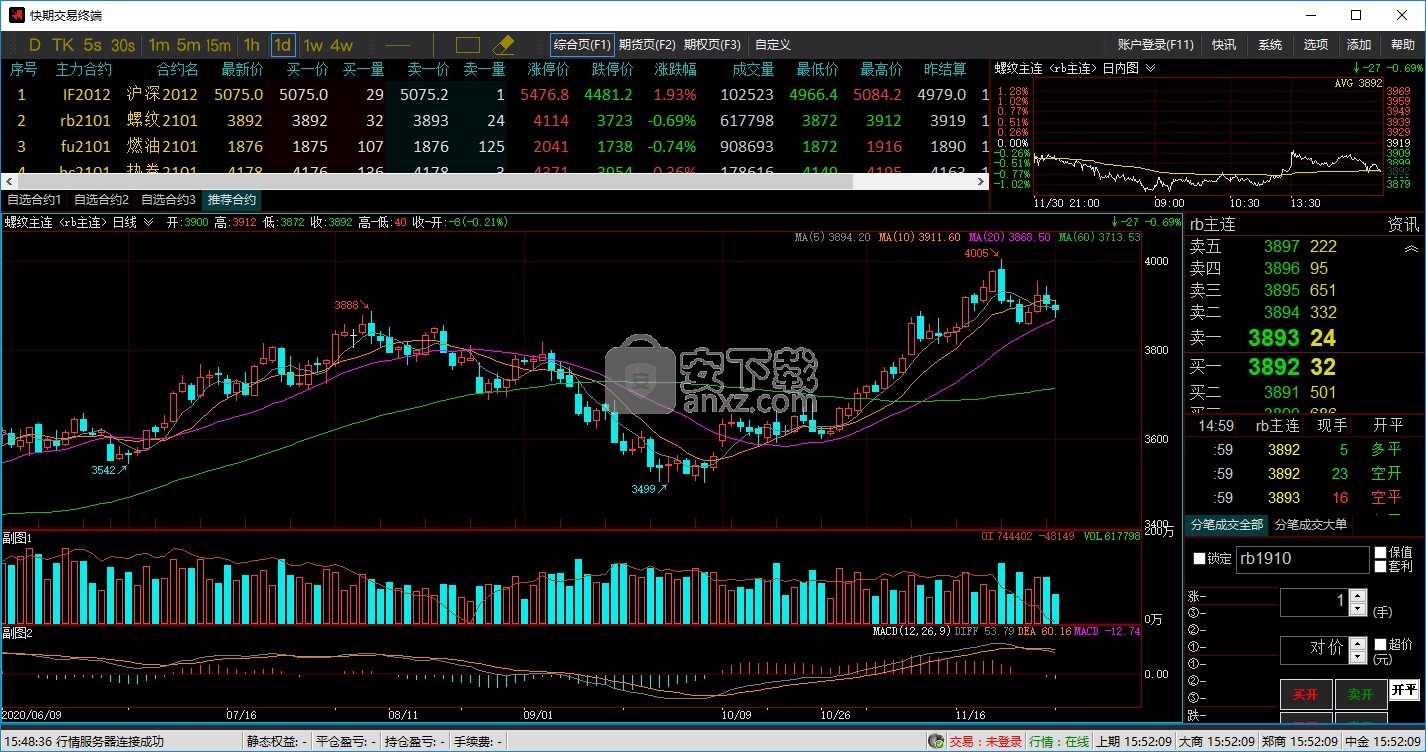Click the price stepper up arrow next to 对价

[x=1357, y=643]
